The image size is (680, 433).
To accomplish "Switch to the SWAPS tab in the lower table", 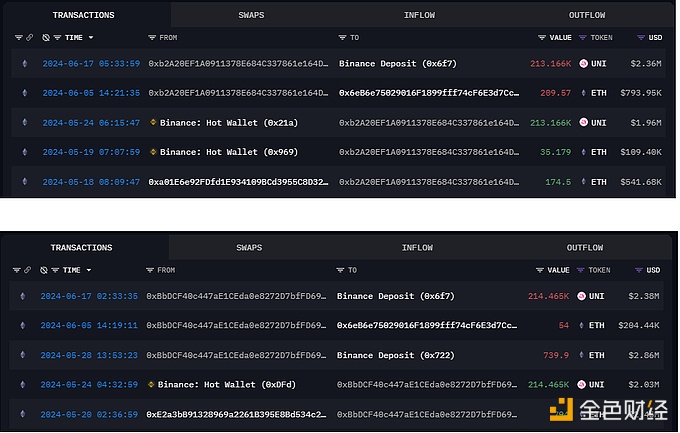I will pyautogui.click(x=249, y=248).
